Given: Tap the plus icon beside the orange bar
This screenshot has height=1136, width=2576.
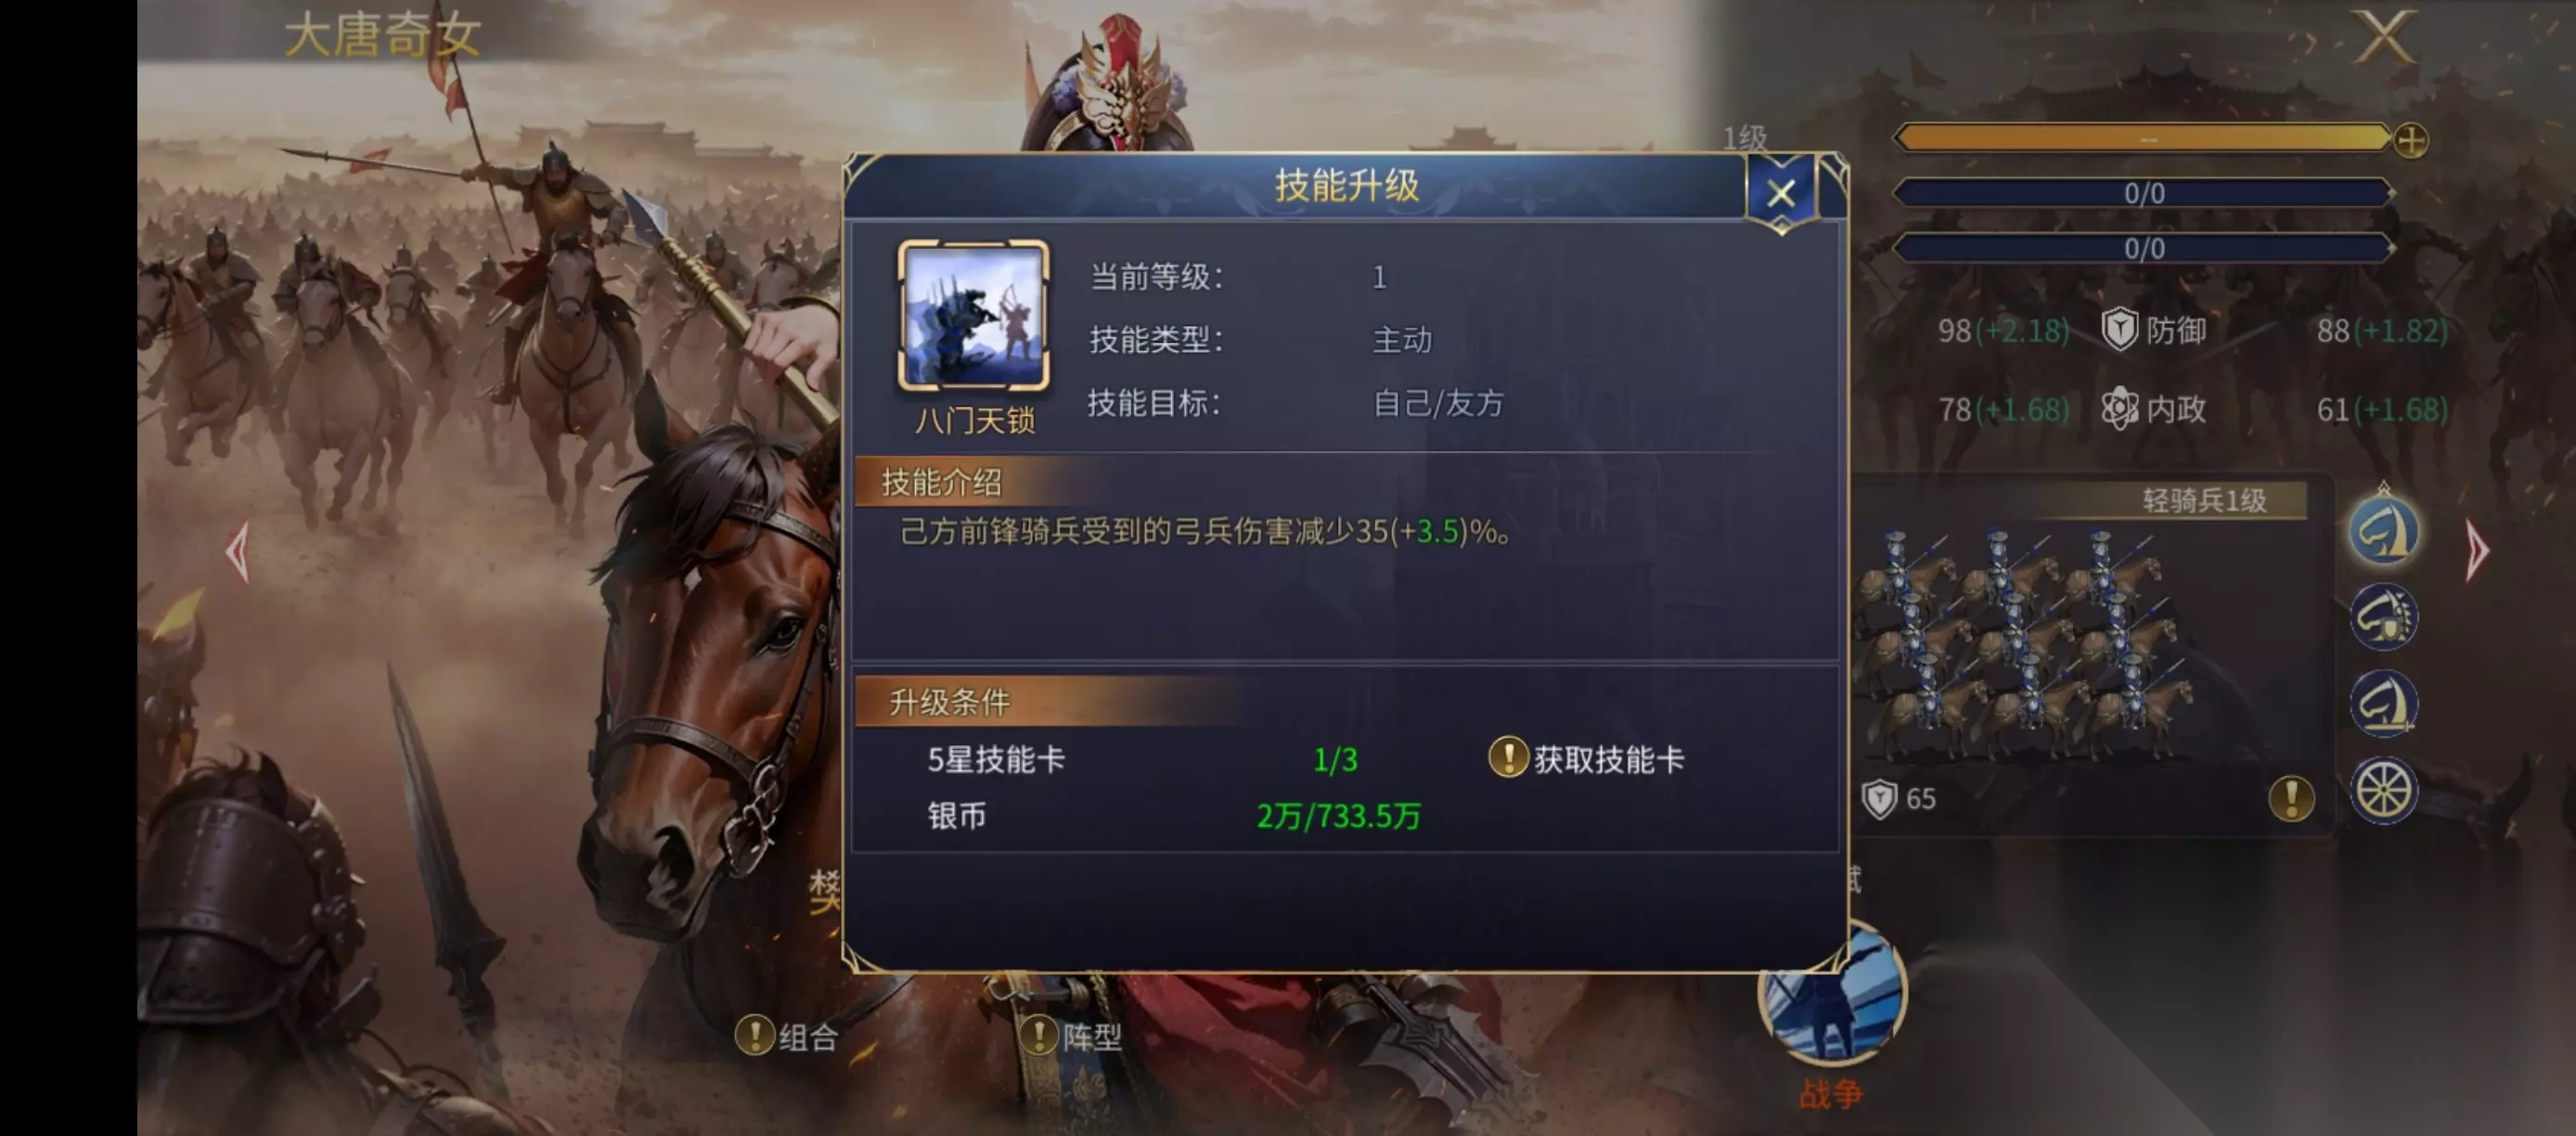Looking at the screenshot, I should (2411, 141).
